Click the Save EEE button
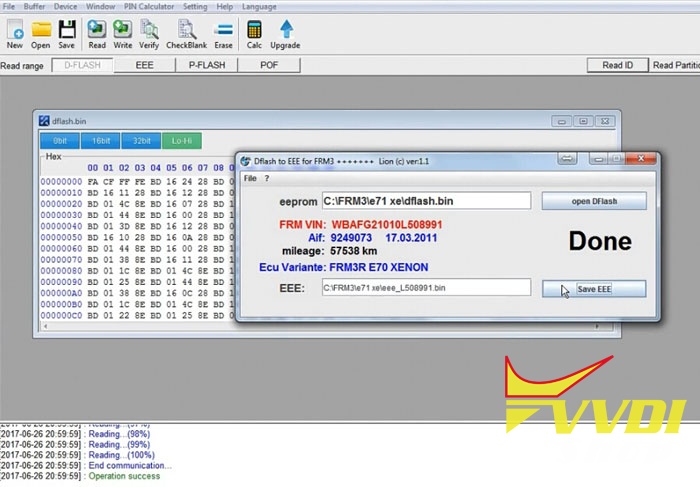700x487 pixels. pos(594,289)
